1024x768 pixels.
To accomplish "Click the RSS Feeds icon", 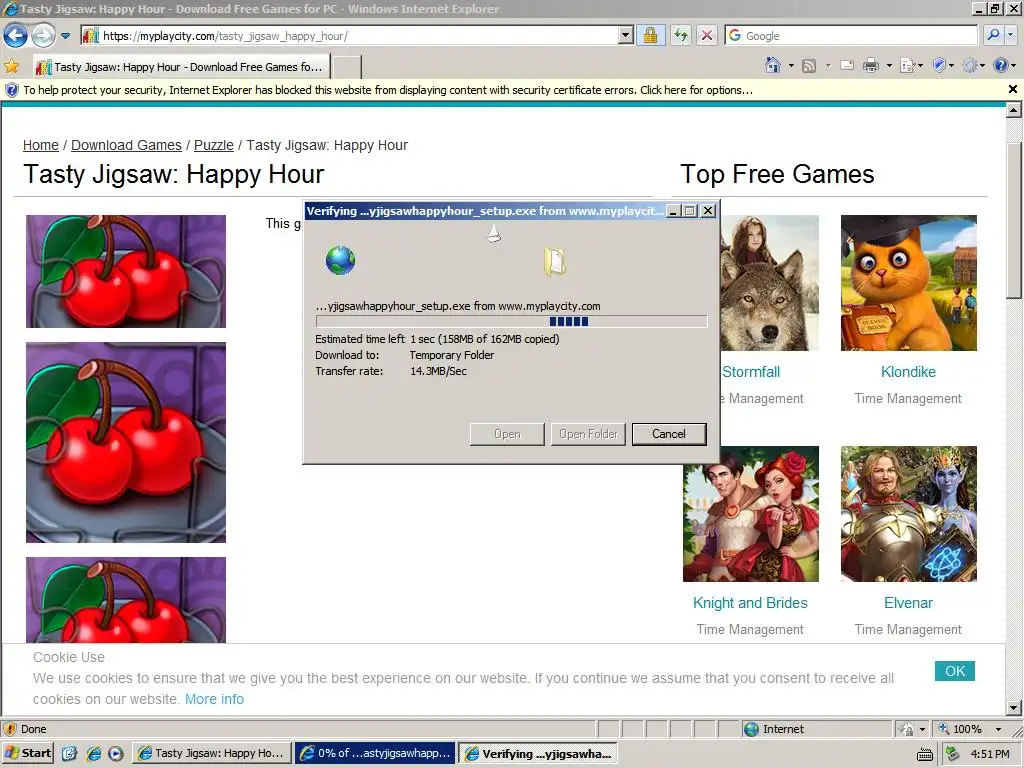I will coord(809,65).
